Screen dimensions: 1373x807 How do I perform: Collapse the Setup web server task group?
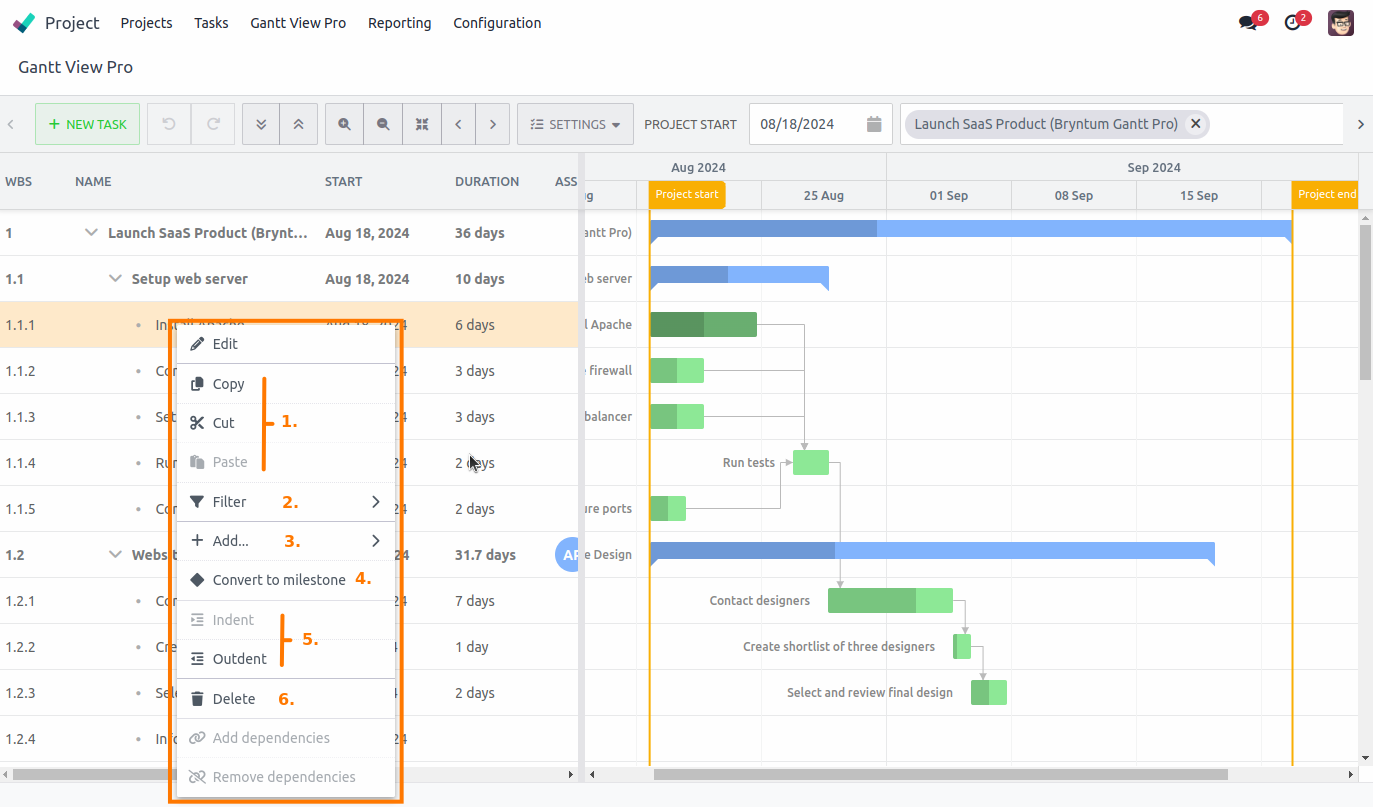[114, 278]
